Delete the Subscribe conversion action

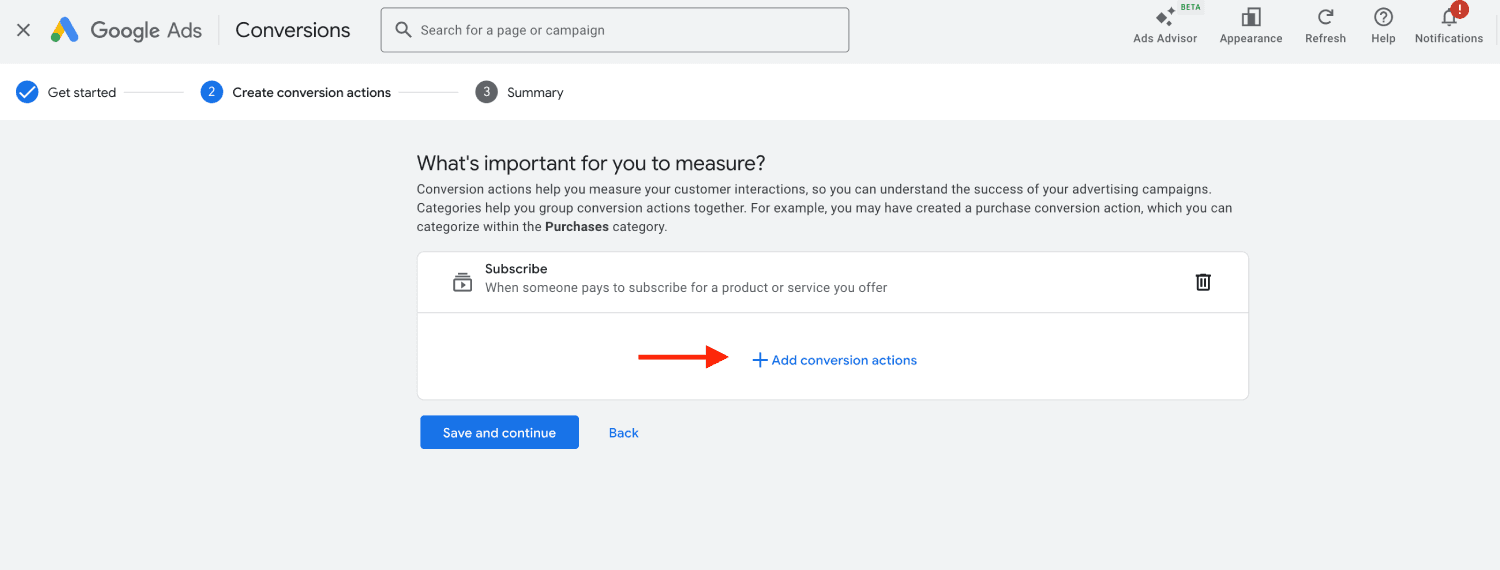coord(1203,282)
